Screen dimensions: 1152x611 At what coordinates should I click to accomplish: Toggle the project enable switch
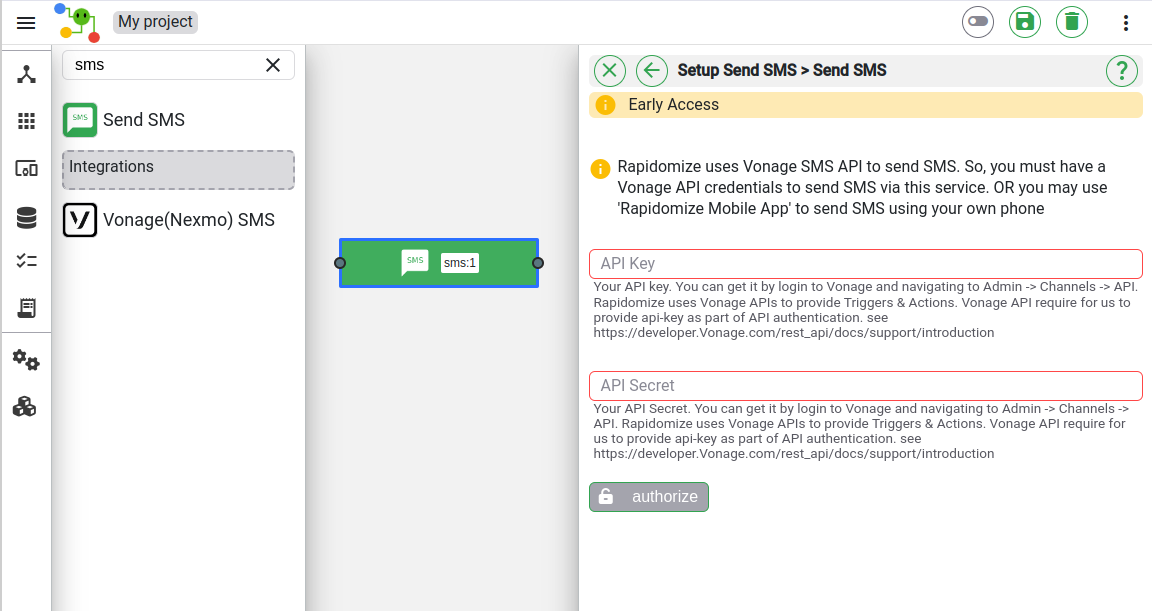(x=977, y=22)
